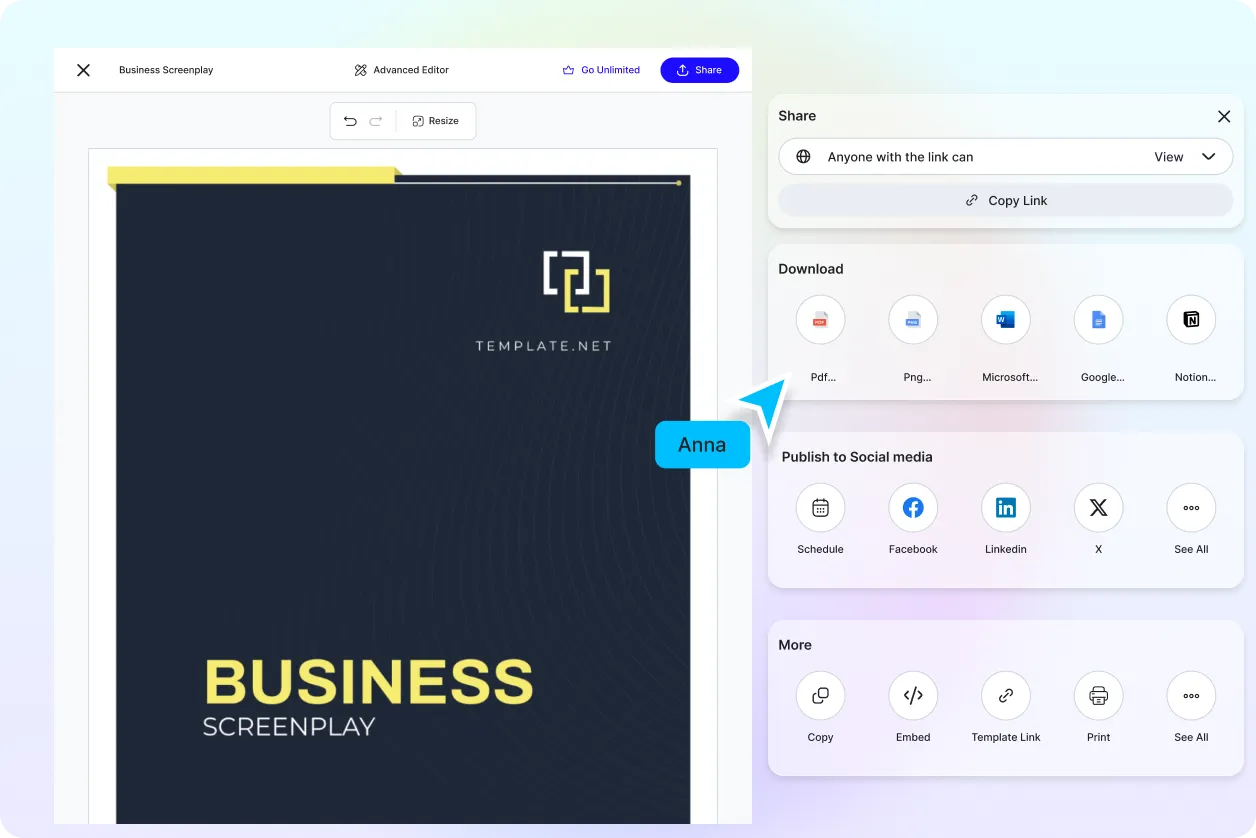Select the SCREENPLAY subtitle text

289,726
